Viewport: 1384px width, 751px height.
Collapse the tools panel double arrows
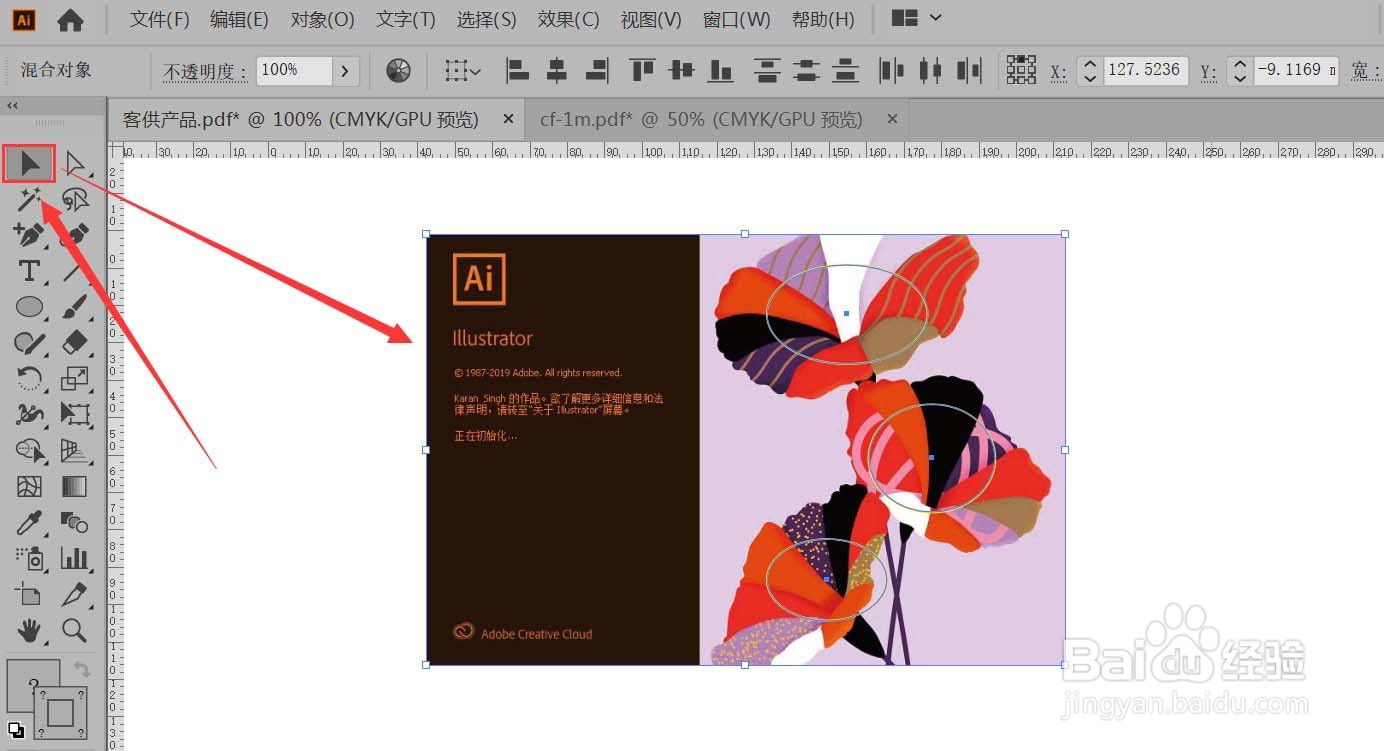(x=12, y=105)
